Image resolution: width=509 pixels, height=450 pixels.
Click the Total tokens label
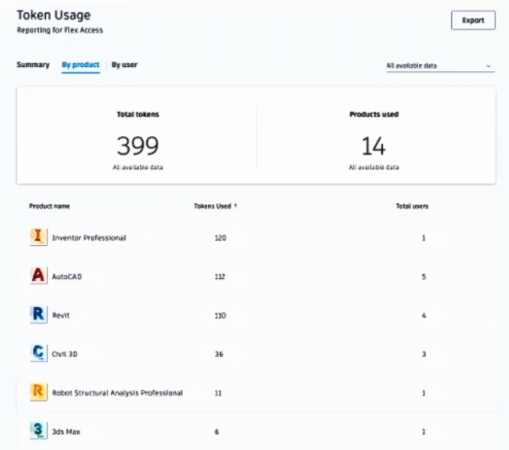click(138, 114)
